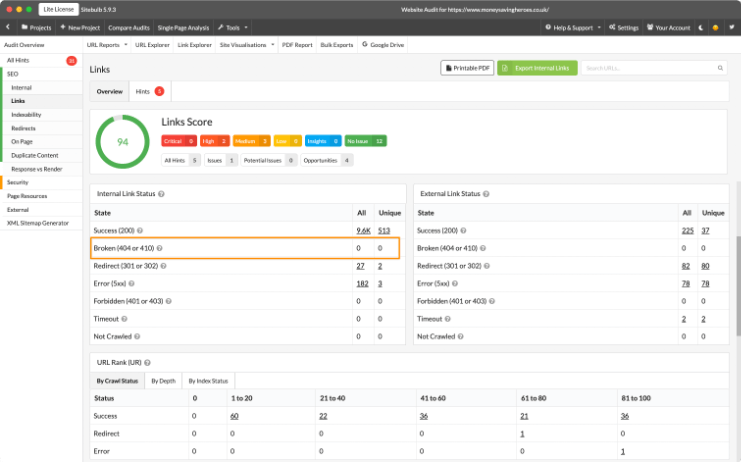741x462 pixels.
Task: Open the URL Reports dropdown
Action: click(109, 45)
